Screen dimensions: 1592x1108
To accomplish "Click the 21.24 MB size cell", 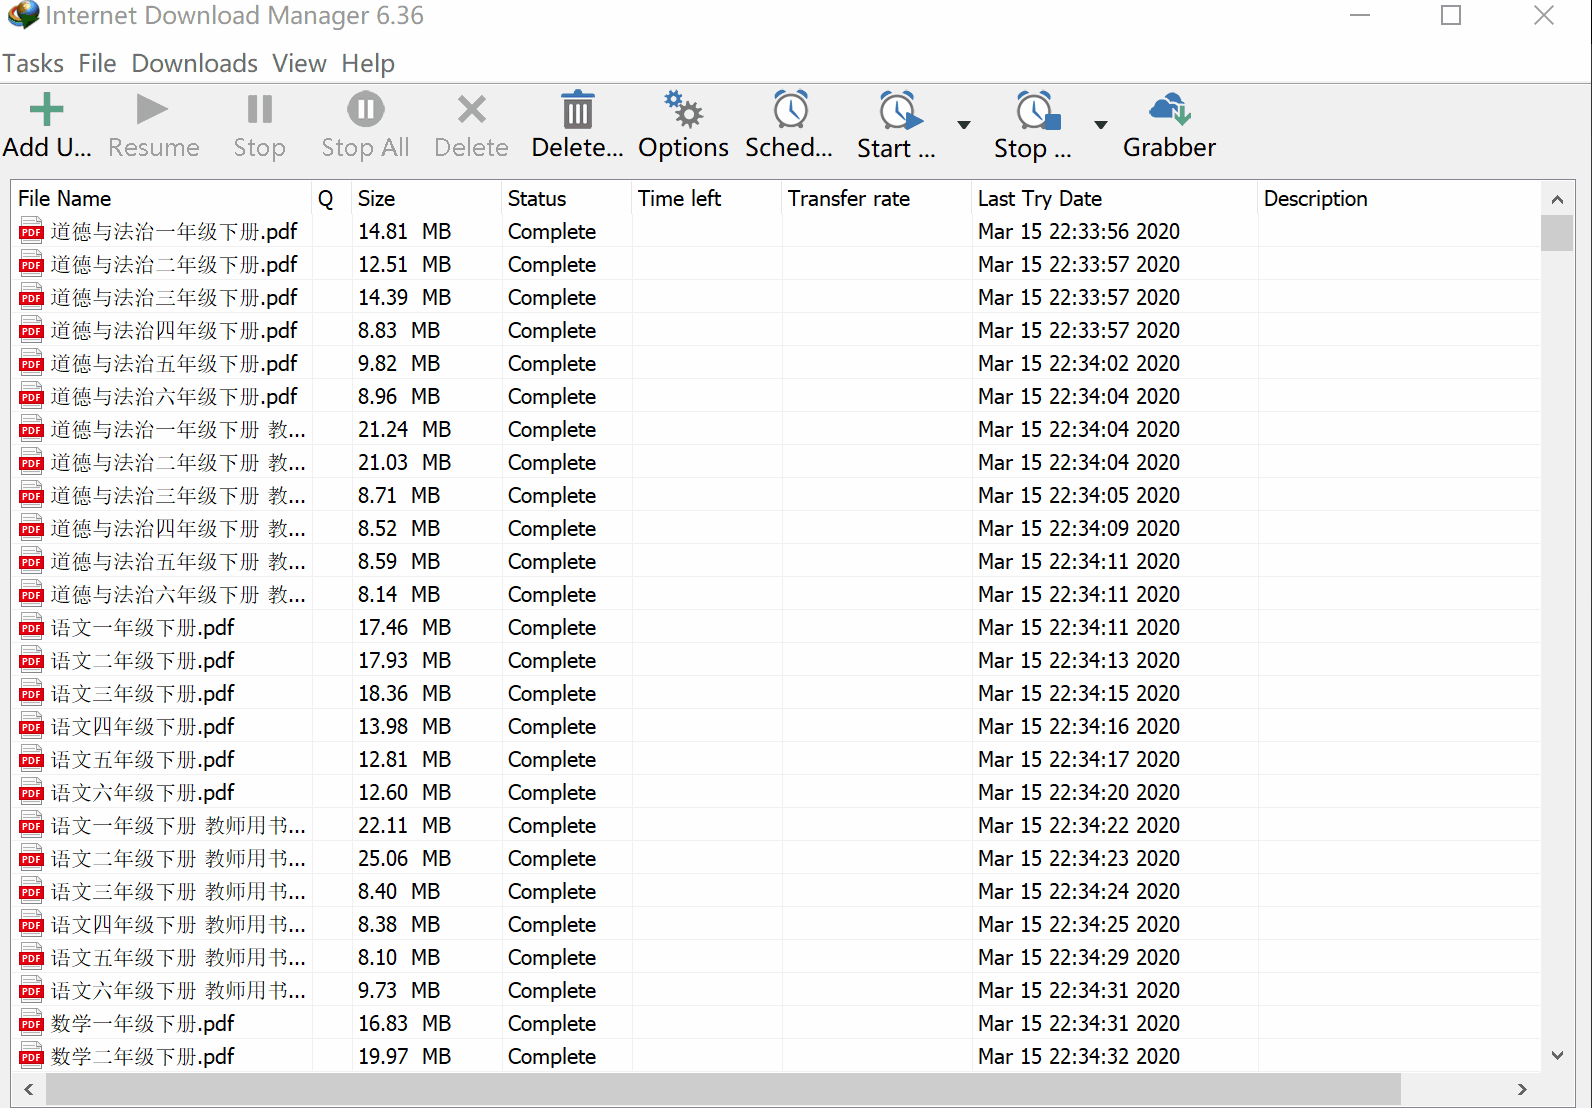I will click(404, 429).
